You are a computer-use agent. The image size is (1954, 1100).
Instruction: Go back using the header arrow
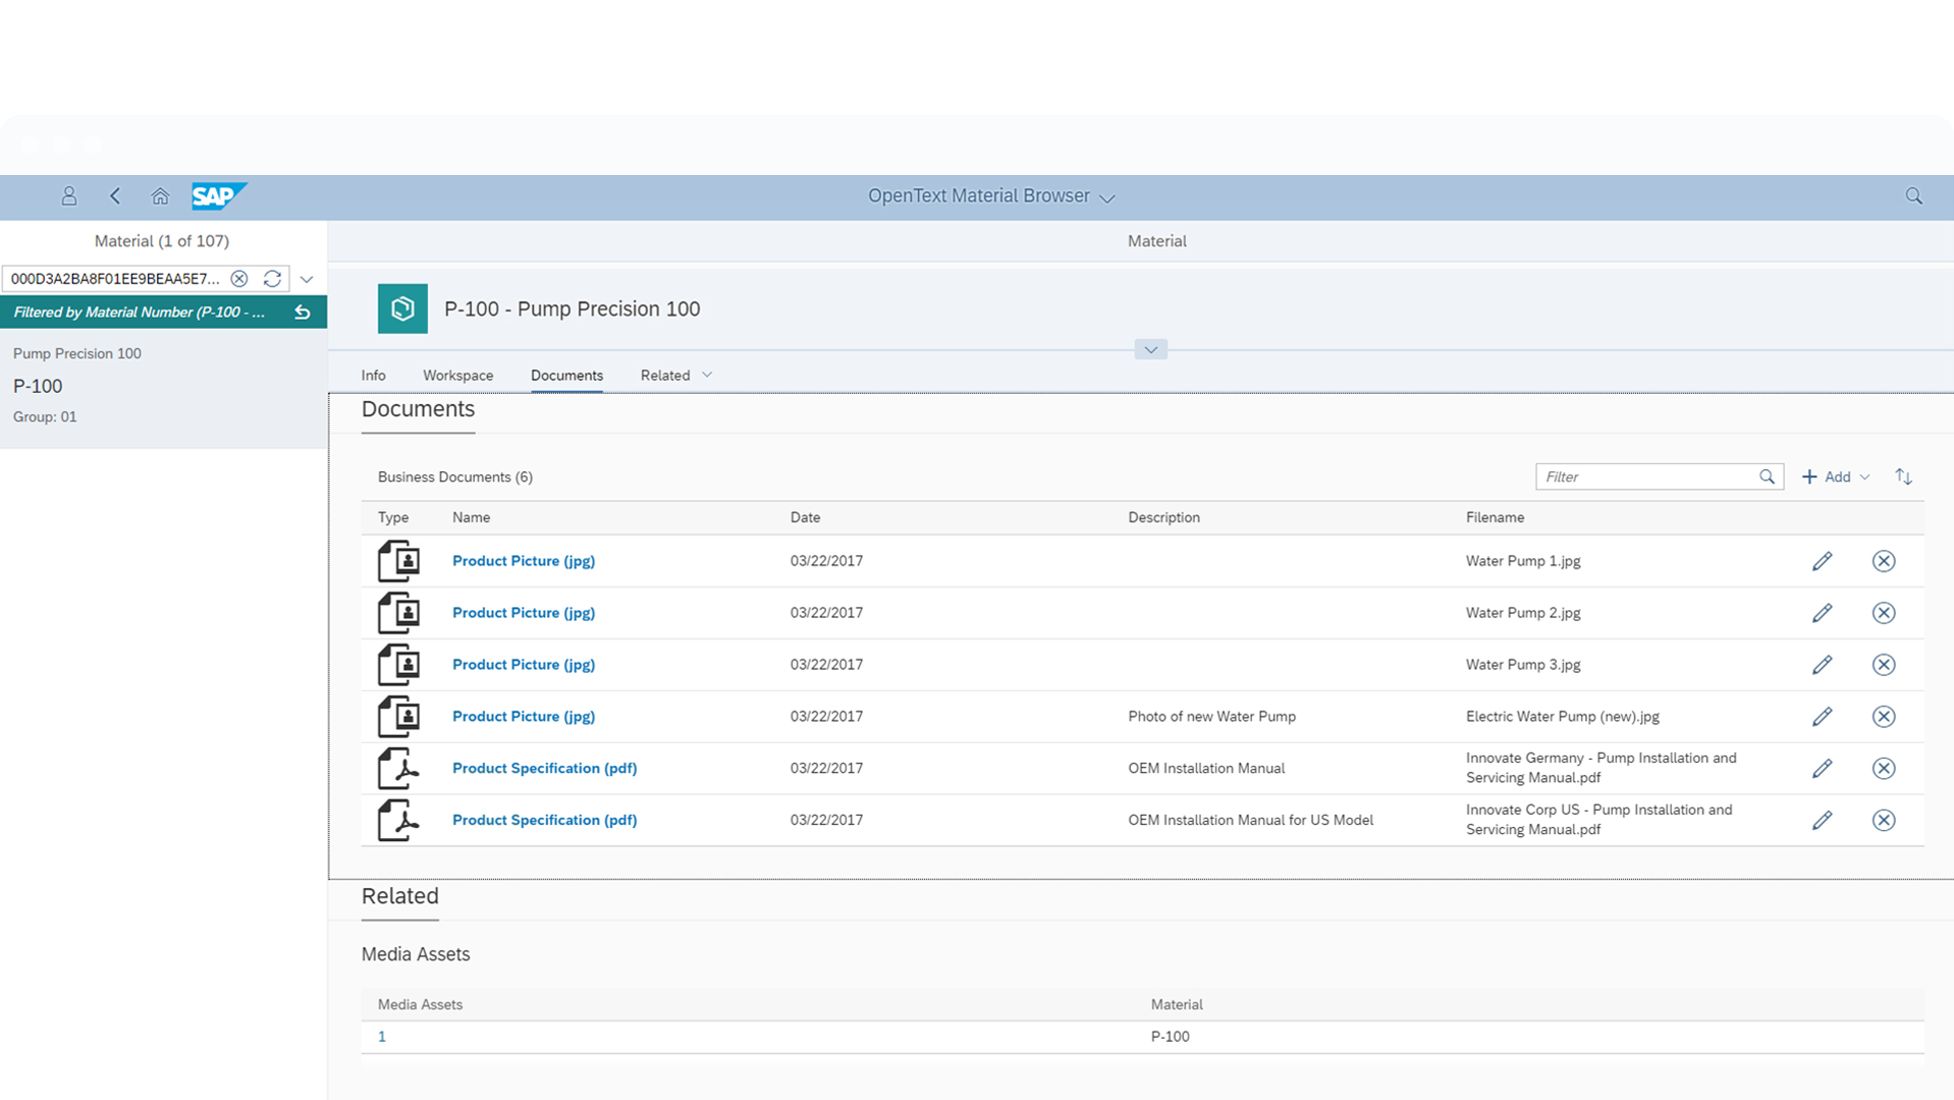click(115, 196)
